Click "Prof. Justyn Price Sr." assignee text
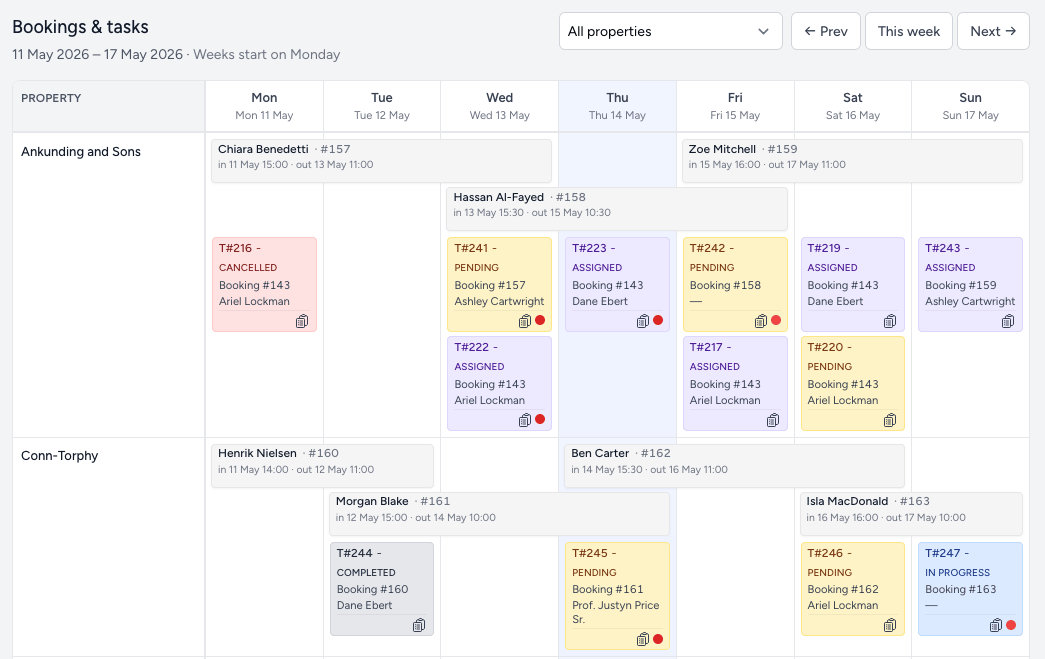The height and width of the screenshot is (659, 1045). click(615, 612)
